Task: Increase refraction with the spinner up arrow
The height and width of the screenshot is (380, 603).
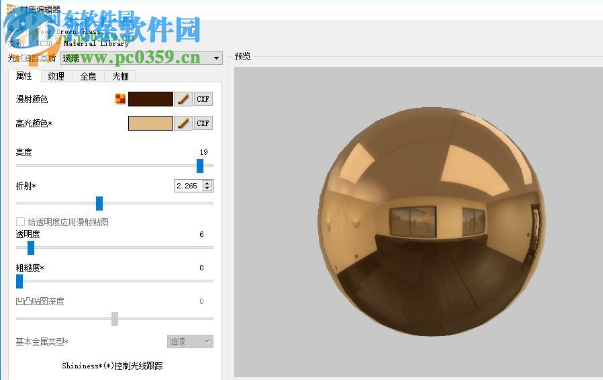Action: coord(208,183)
